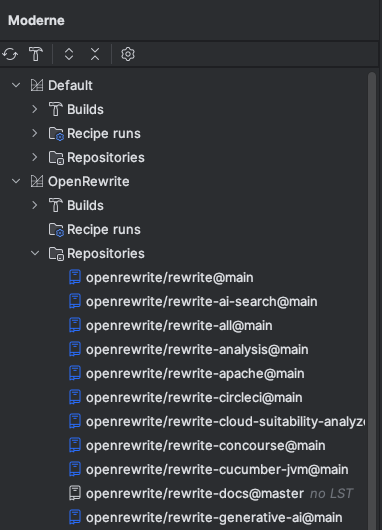The image size is (382, 530).
Task: Select openrewrite/rewrite-cucumber-jvm@main repository
Action: pos(217,469)
